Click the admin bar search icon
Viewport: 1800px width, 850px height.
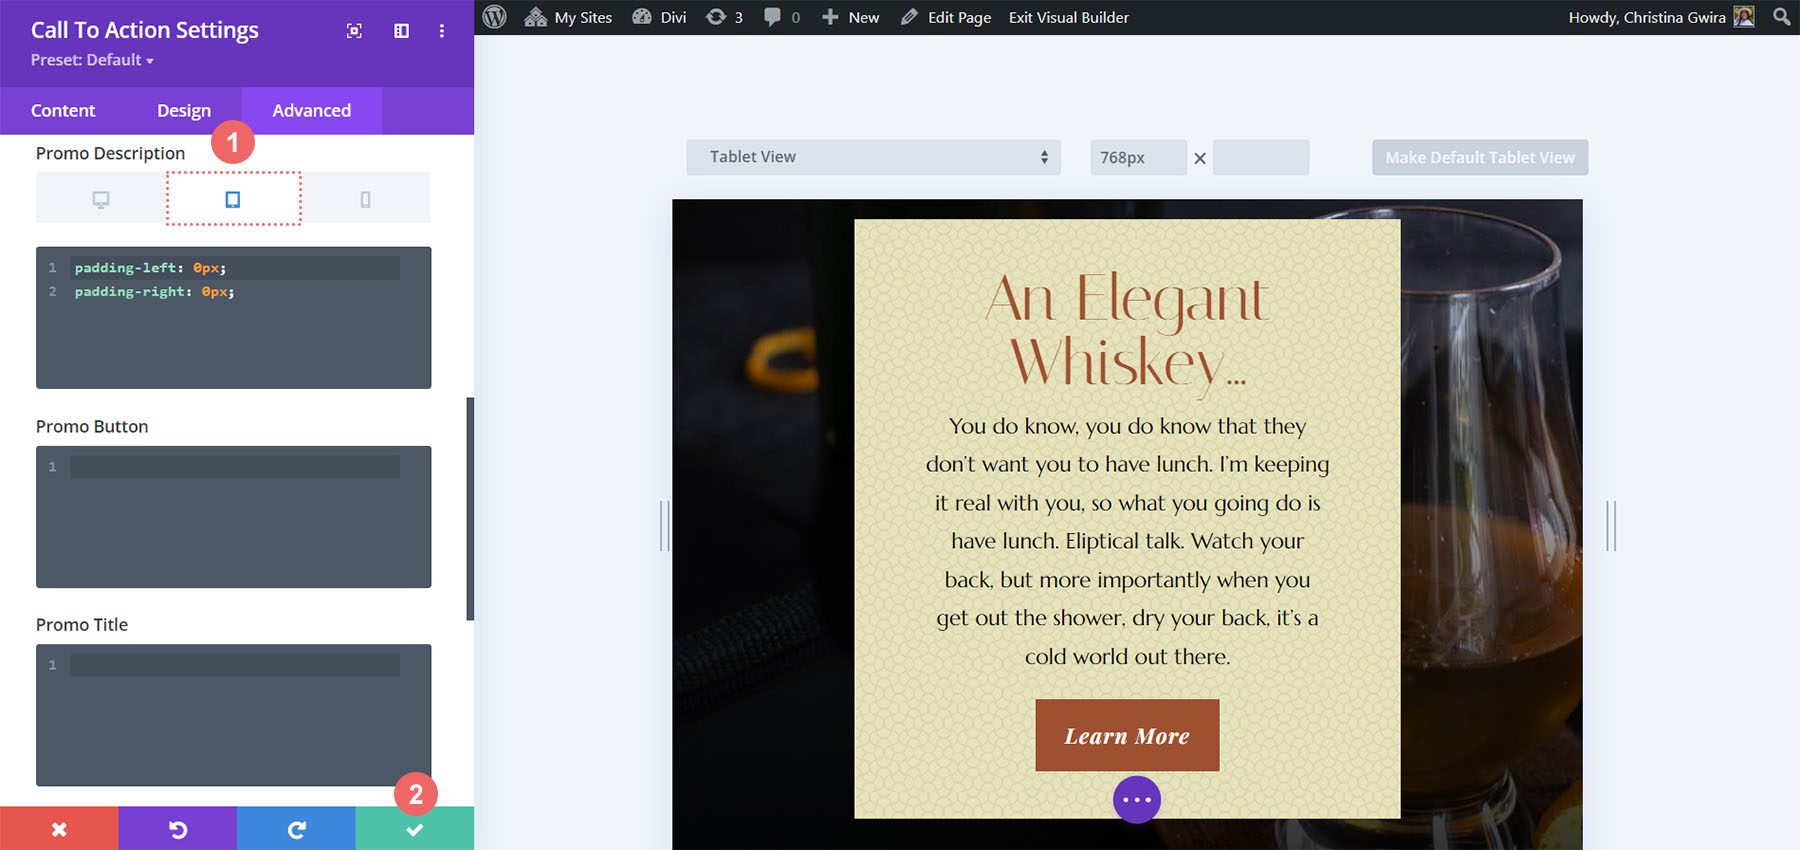1781,17
